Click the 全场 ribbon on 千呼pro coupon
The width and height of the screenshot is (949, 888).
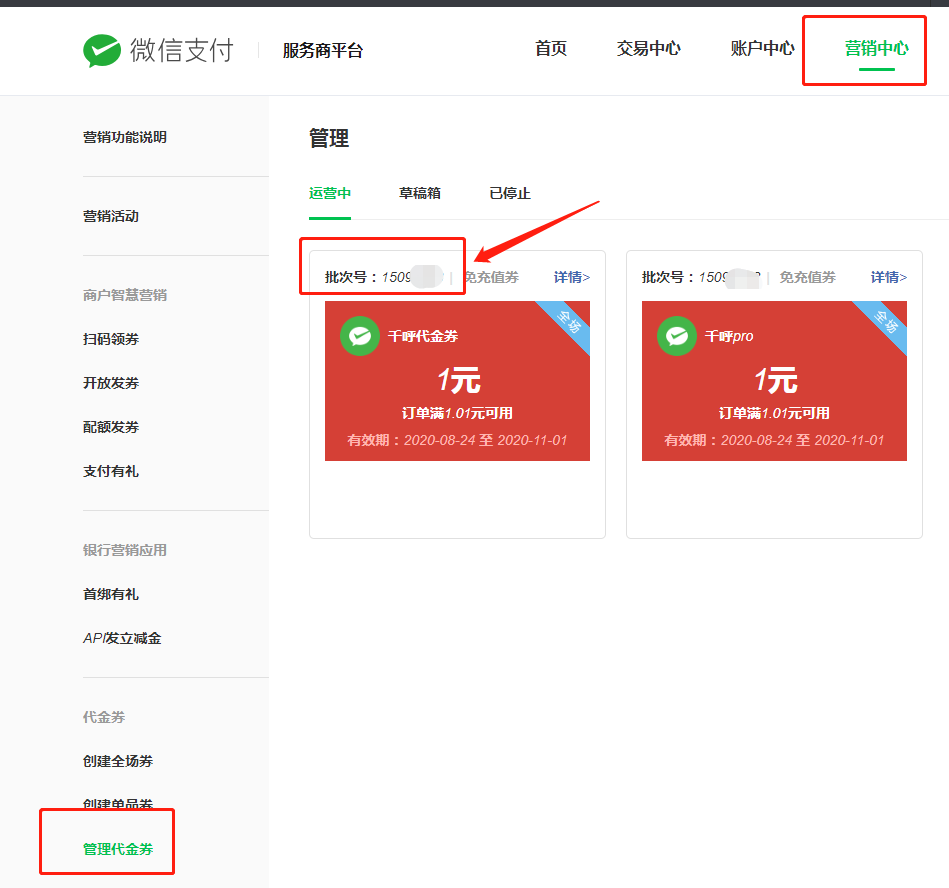[x=885, y=322]
